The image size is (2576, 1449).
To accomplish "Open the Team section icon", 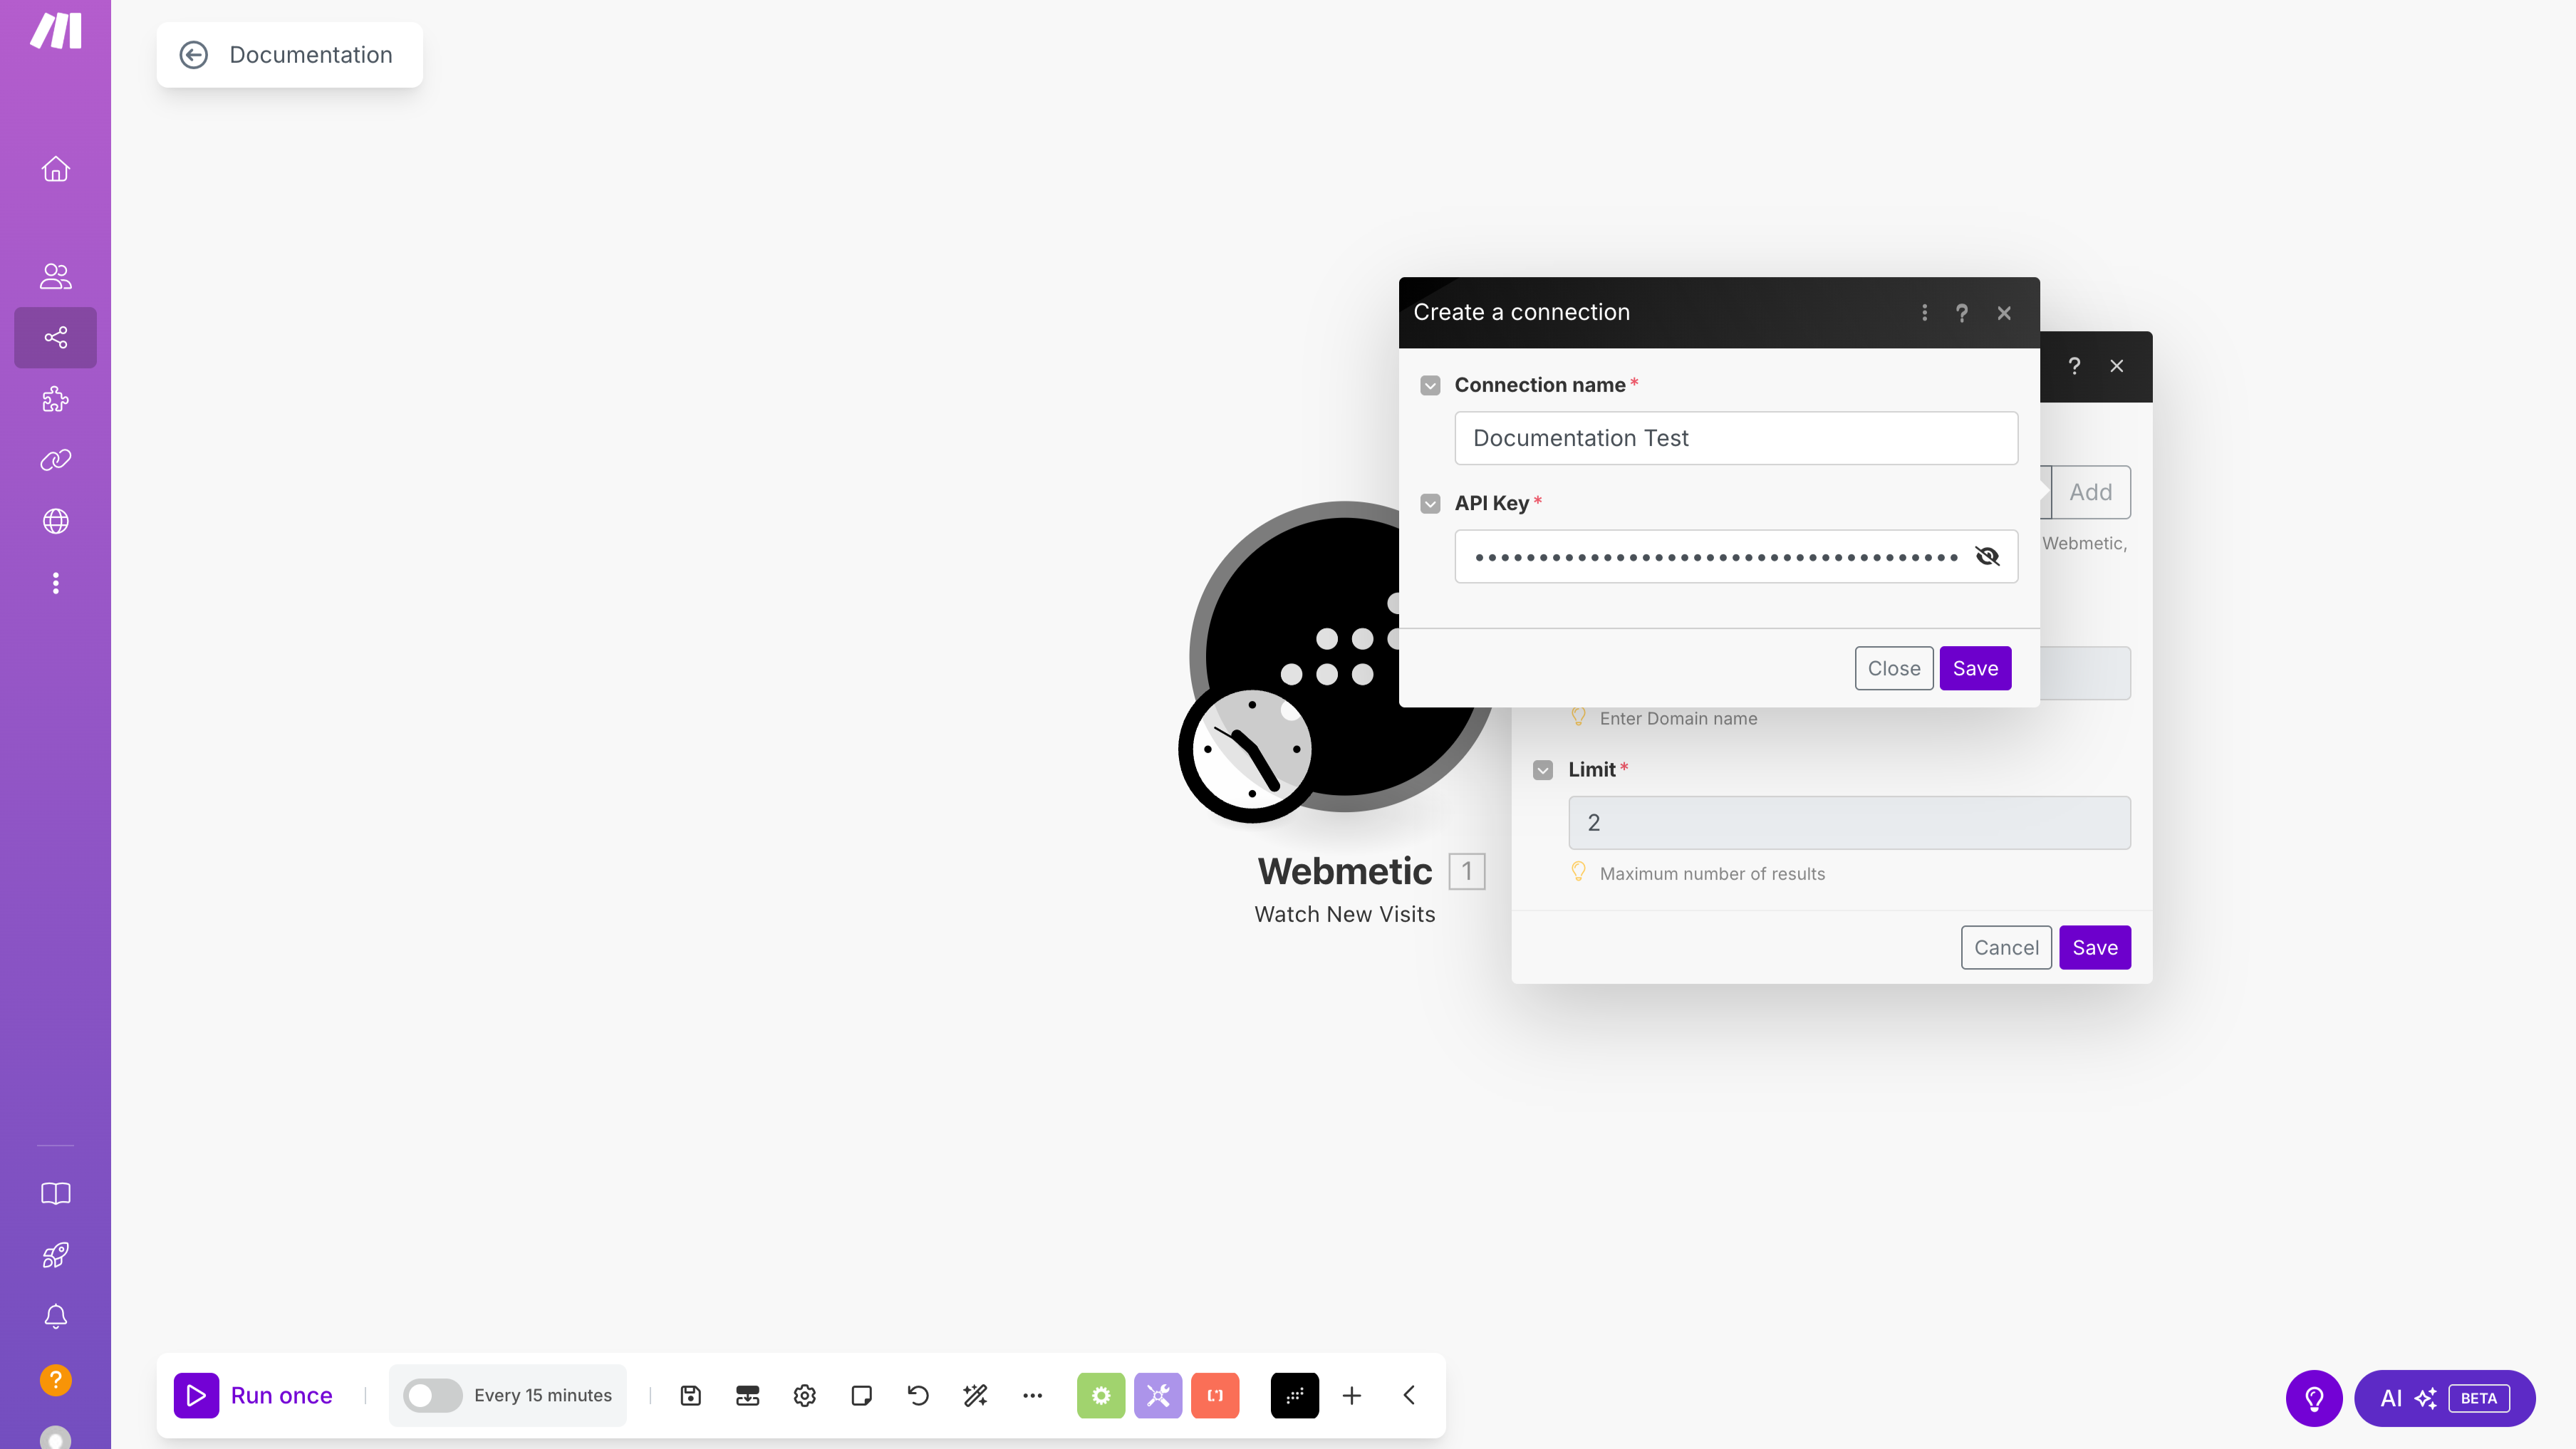I will coord(56,276).
